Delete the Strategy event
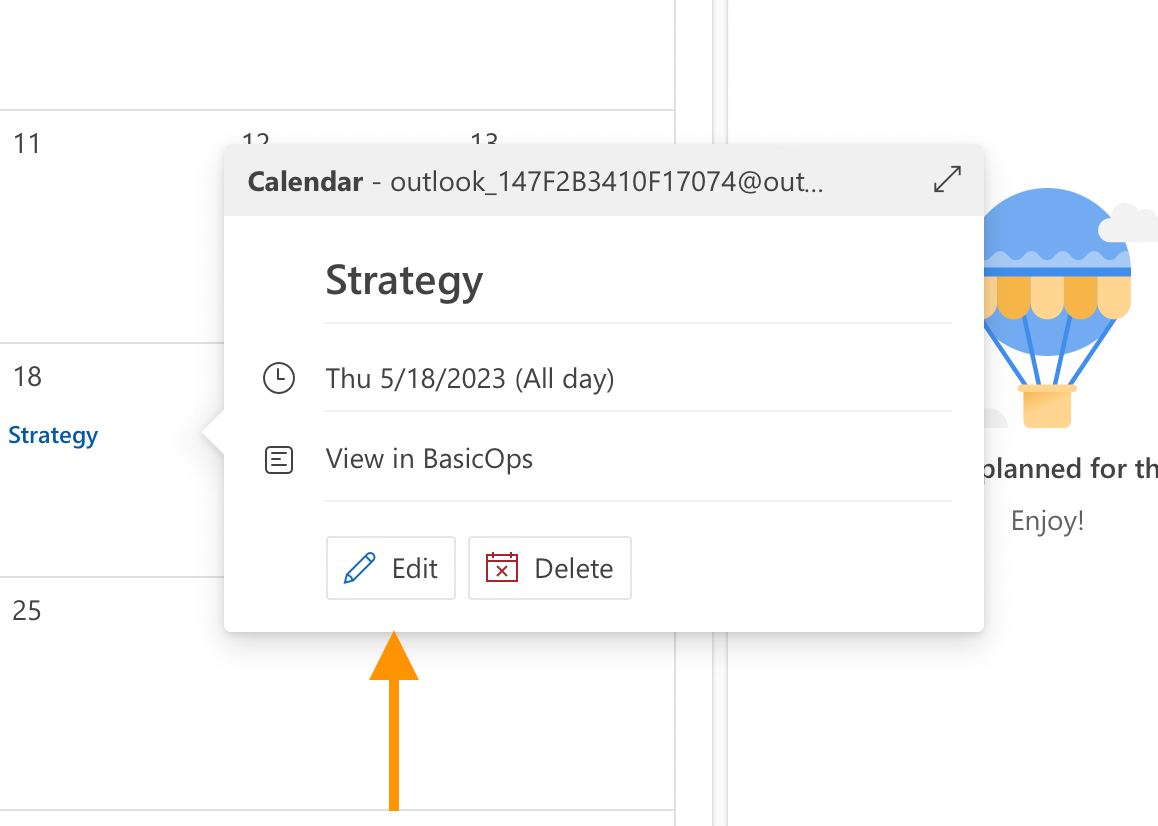The height and width of the screenshot is (826, 1158). (x=549, y=567)
